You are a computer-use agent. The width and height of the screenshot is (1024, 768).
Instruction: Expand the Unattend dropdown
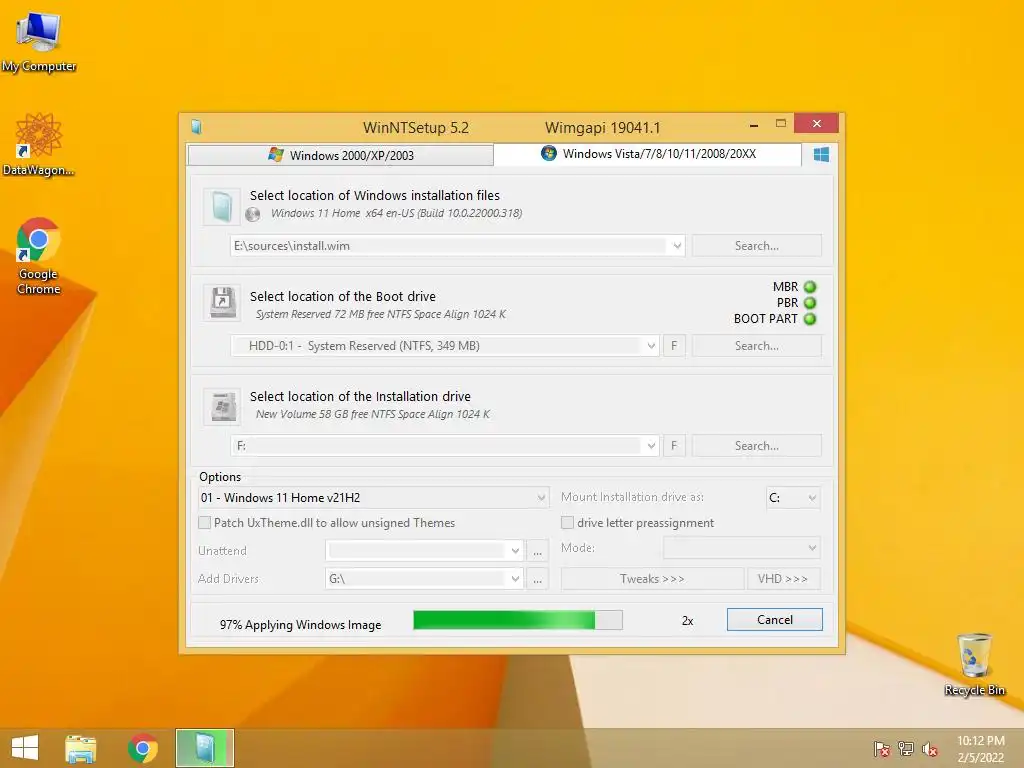click(515, 551)
